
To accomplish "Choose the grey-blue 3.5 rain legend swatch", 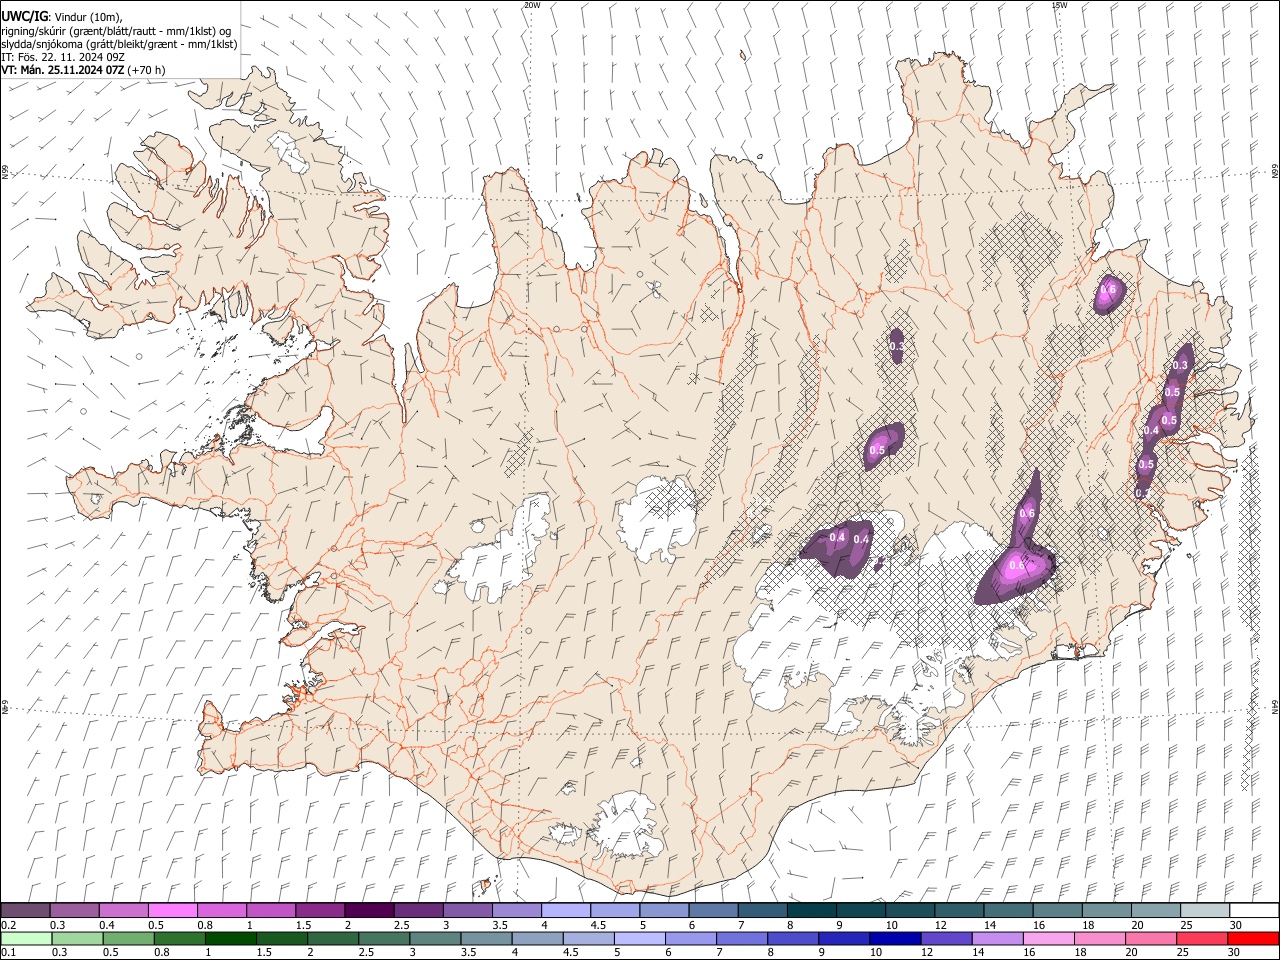I will [488, 938].
